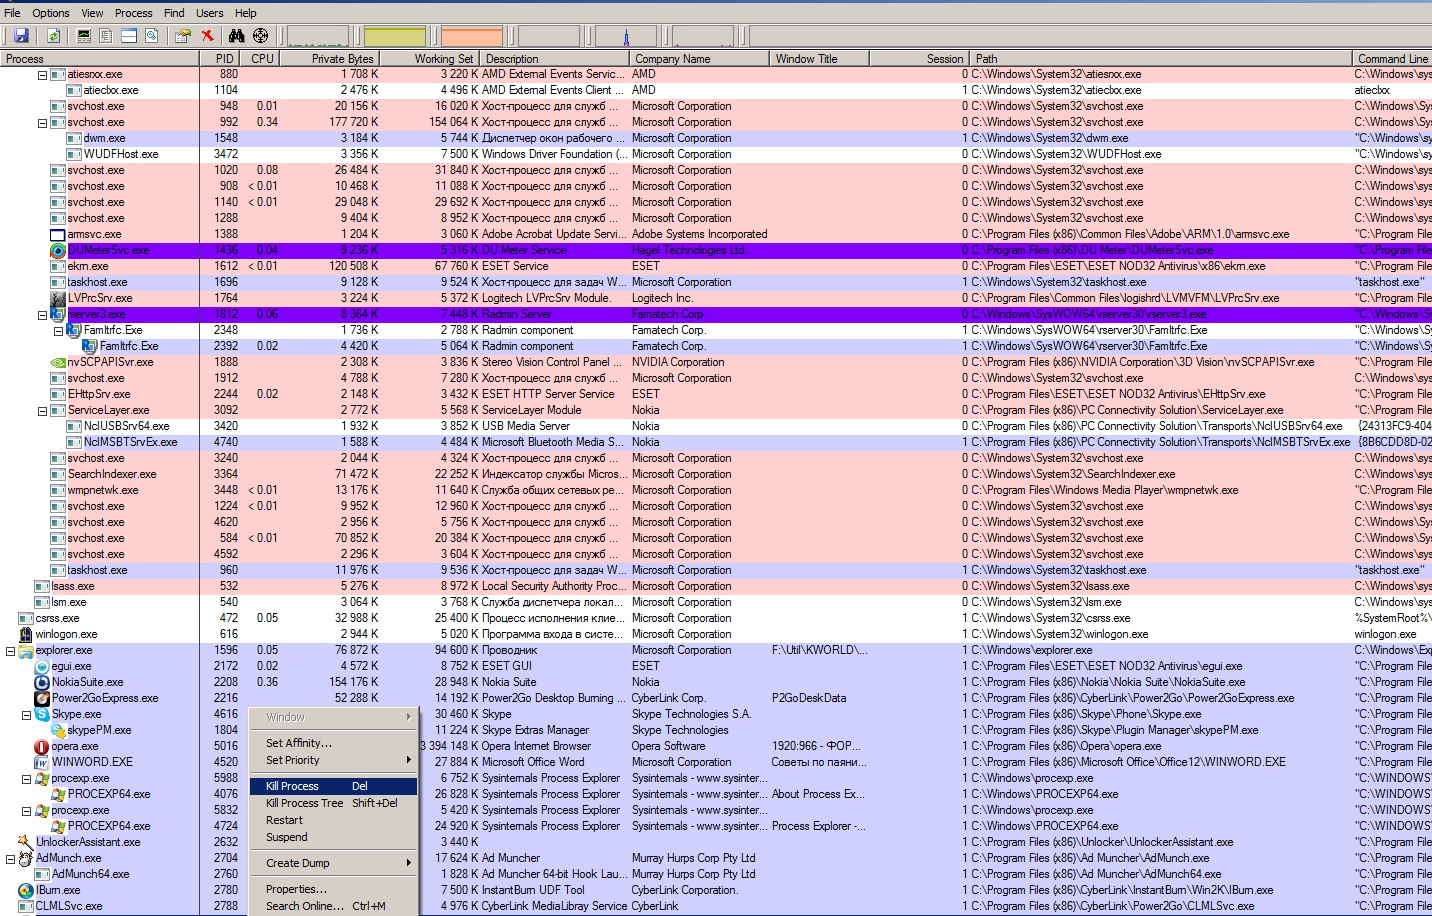Choose Kill Process Tree from context menu
The height and width of the screenshot is (916, 1432).
click(x=333, y=803)
